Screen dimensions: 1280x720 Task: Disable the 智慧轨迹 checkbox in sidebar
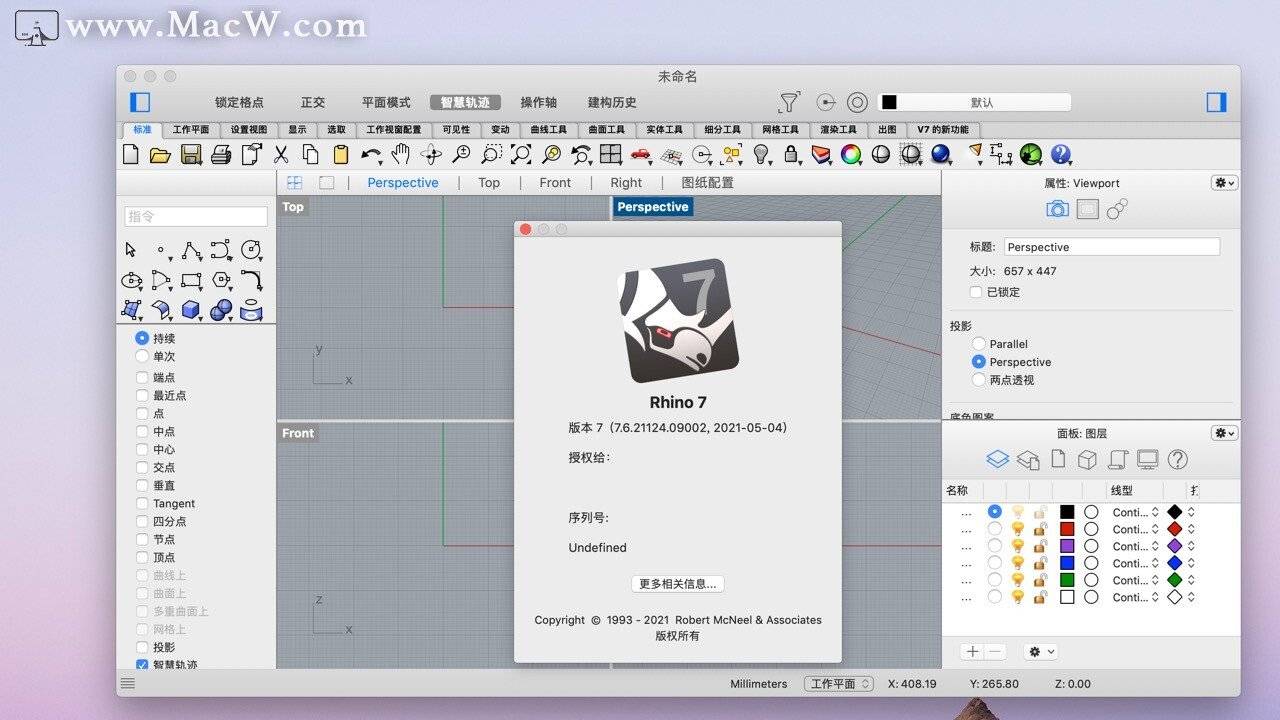142,665
